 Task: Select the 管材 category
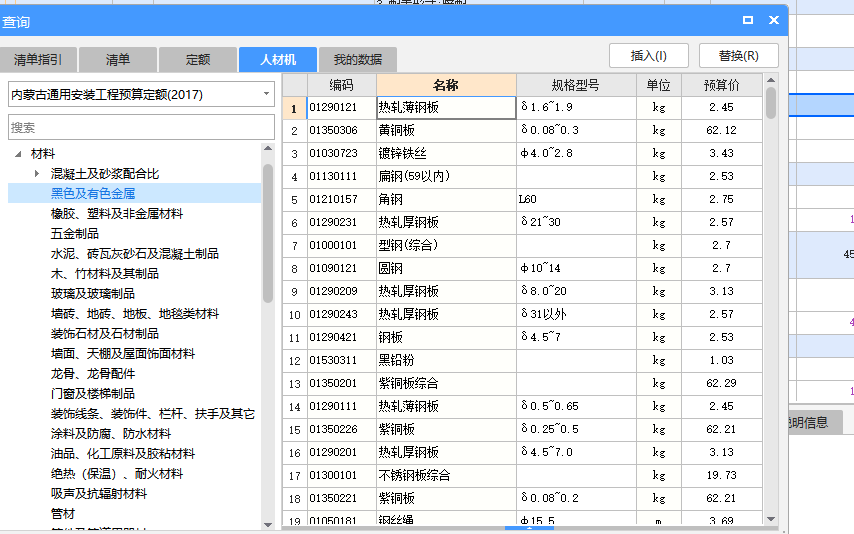(63, 513)
